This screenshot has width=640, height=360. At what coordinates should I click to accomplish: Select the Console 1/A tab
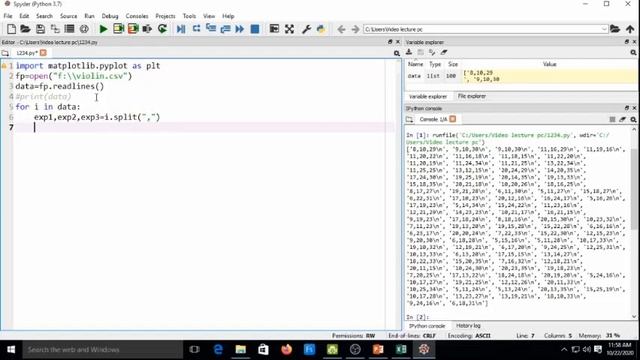pyautogui.click(x=433, y=119)
